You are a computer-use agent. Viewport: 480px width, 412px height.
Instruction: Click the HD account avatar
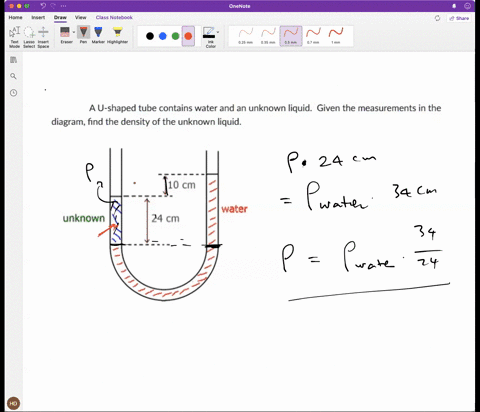(13, 403)
